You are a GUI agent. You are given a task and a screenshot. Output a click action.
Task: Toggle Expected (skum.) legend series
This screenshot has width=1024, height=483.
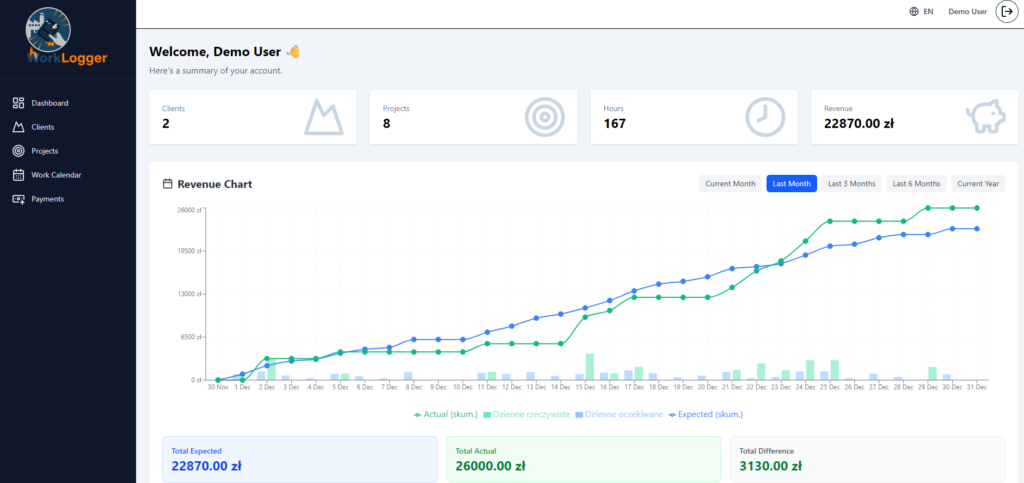706,413
